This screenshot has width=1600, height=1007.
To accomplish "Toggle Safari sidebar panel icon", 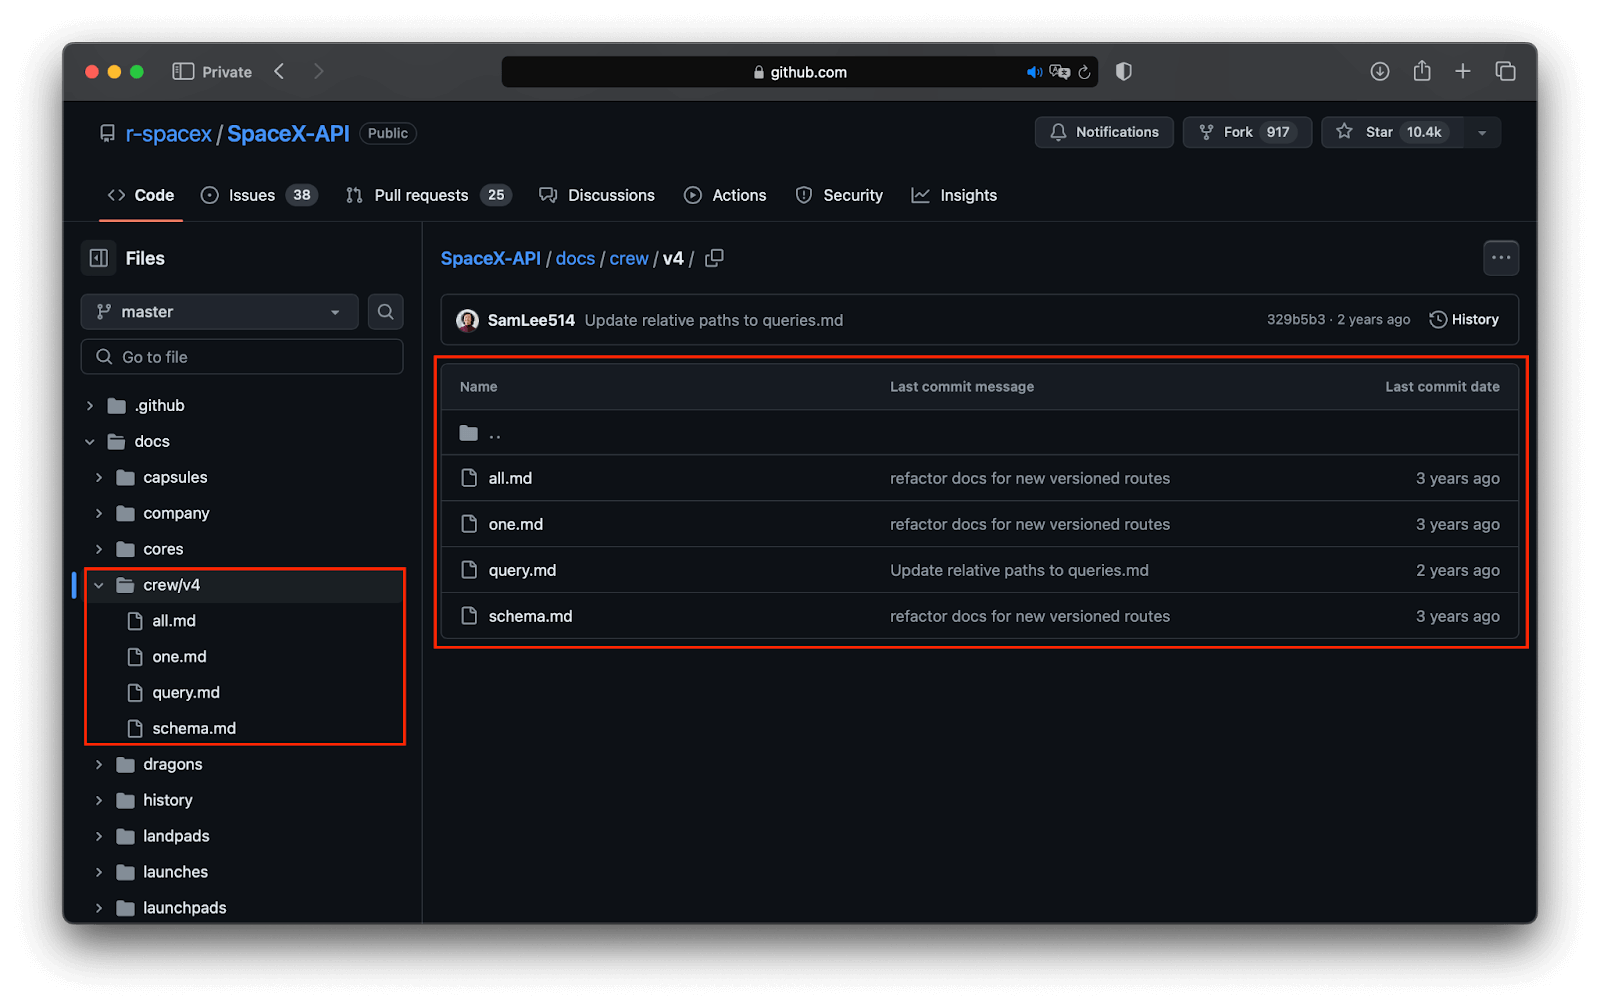I will click(x=183, y=72).
